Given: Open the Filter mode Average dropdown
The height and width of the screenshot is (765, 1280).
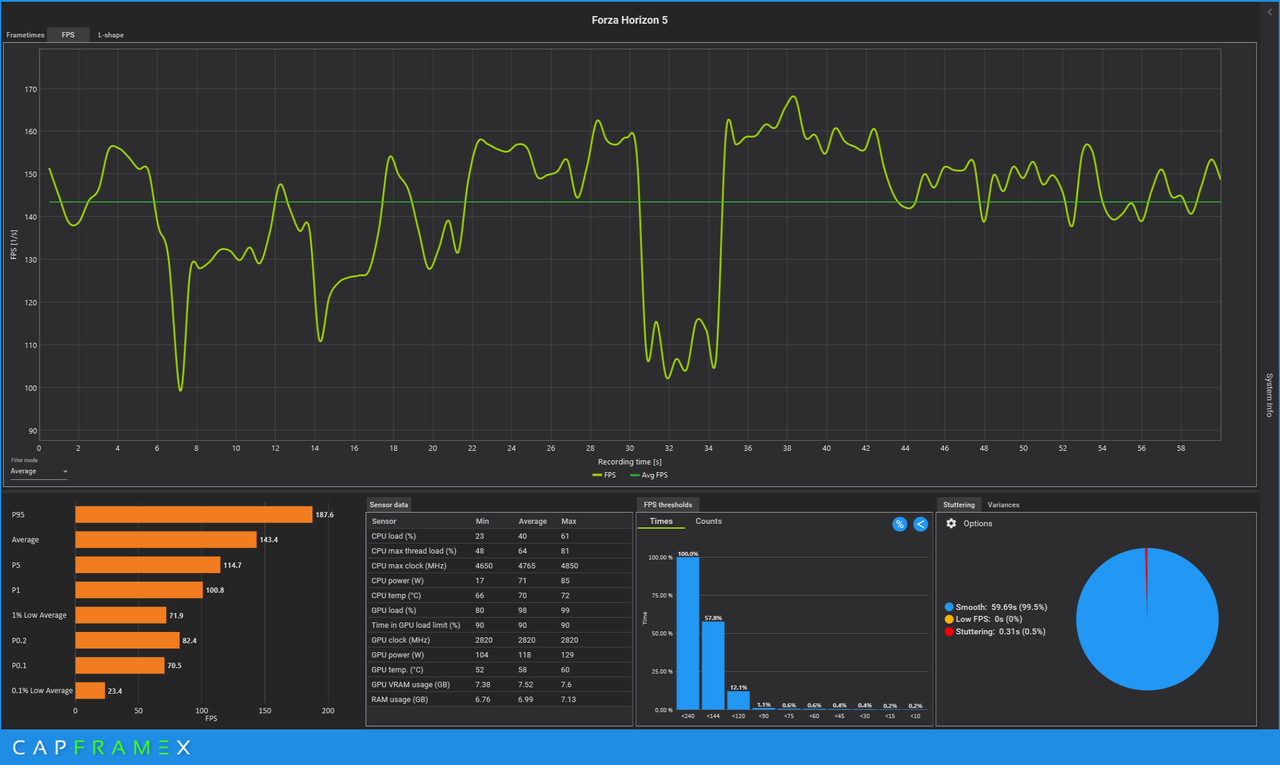Looking at the screenshot, I should click(40, 471).
